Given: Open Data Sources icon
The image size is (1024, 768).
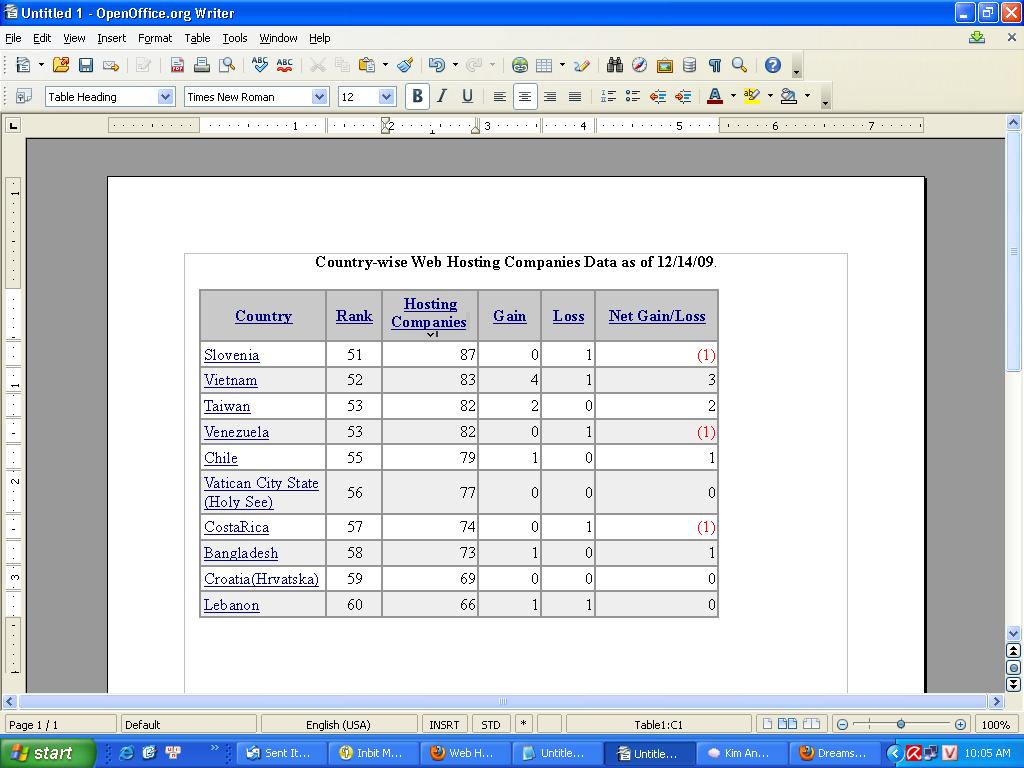Looking at the screenshot, I should coord(689,65).
